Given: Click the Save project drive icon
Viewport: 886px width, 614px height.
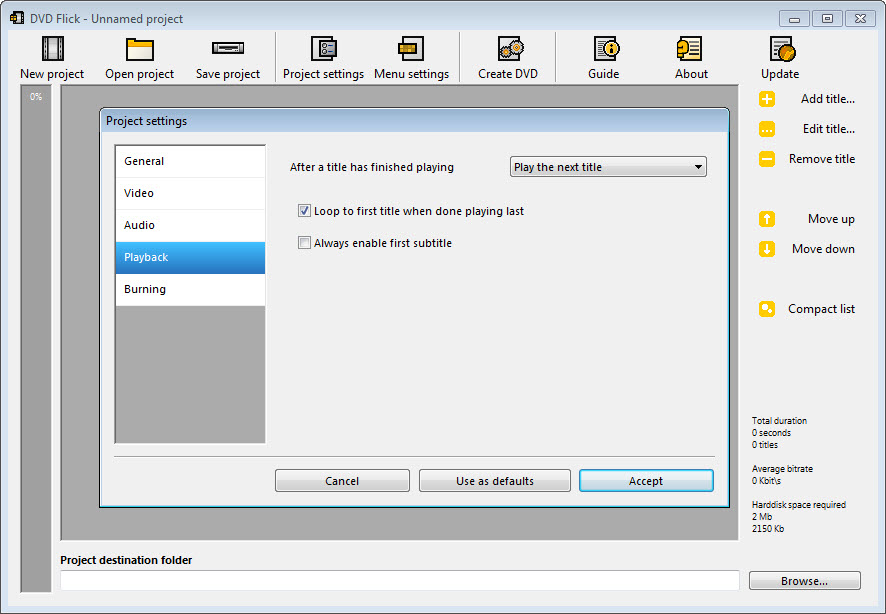Looking at the screenshot, I should coord(228,48).
